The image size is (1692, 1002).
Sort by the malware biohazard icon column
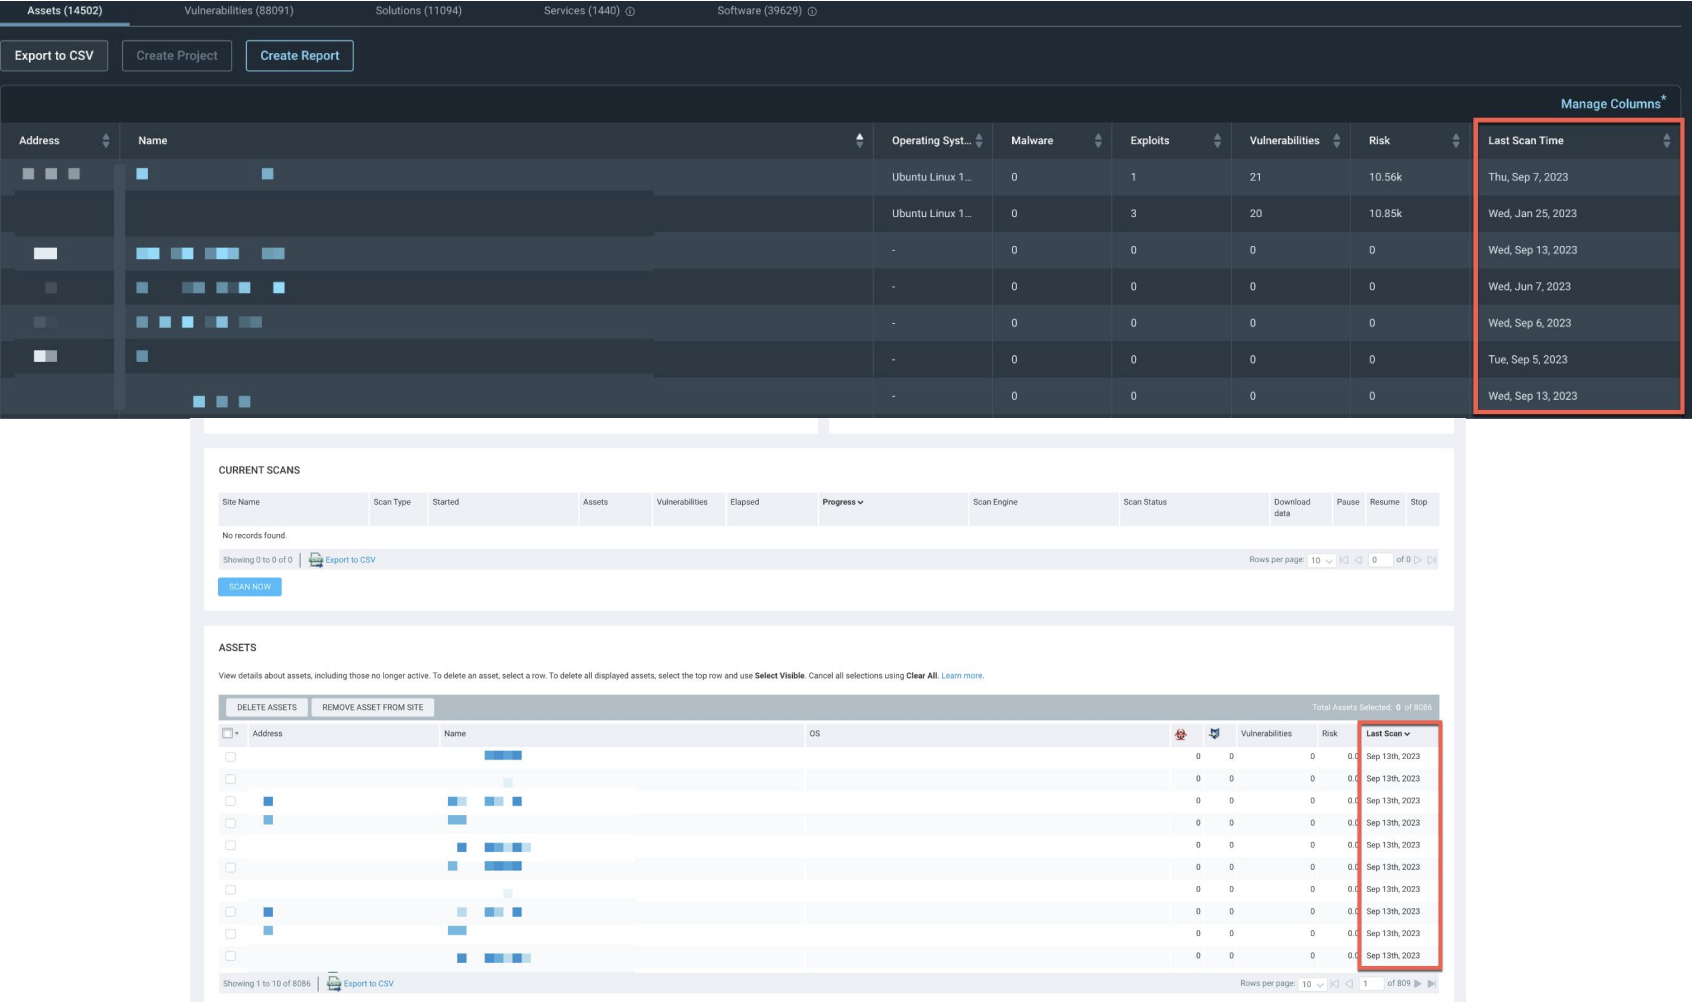point(1181,734)
